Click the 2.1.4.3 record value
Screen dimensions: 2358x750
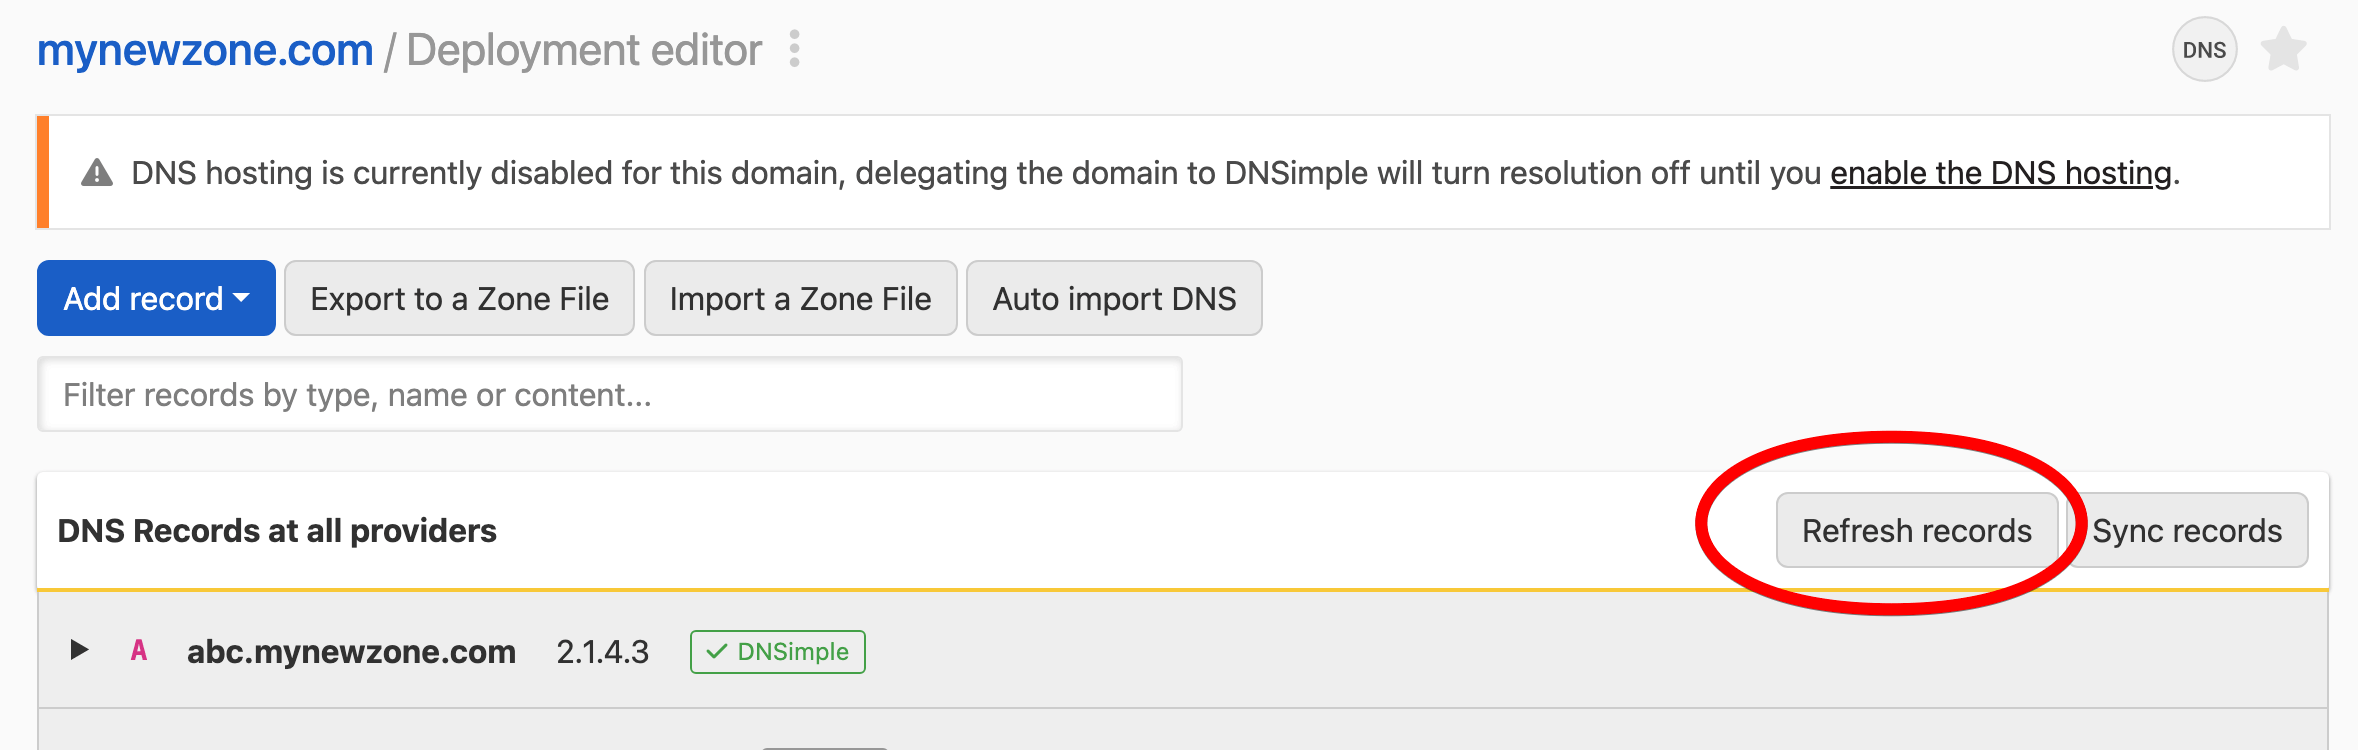pos(602,652)
